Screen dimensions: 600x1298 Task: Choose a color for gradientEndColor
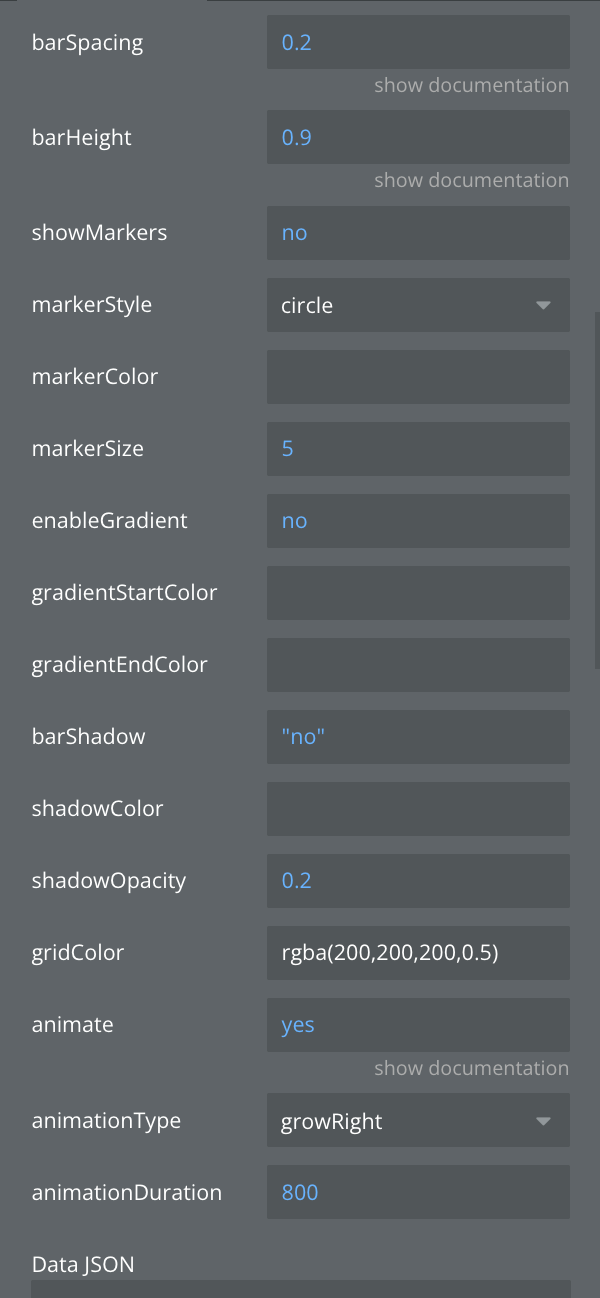[x=418, y=665]
